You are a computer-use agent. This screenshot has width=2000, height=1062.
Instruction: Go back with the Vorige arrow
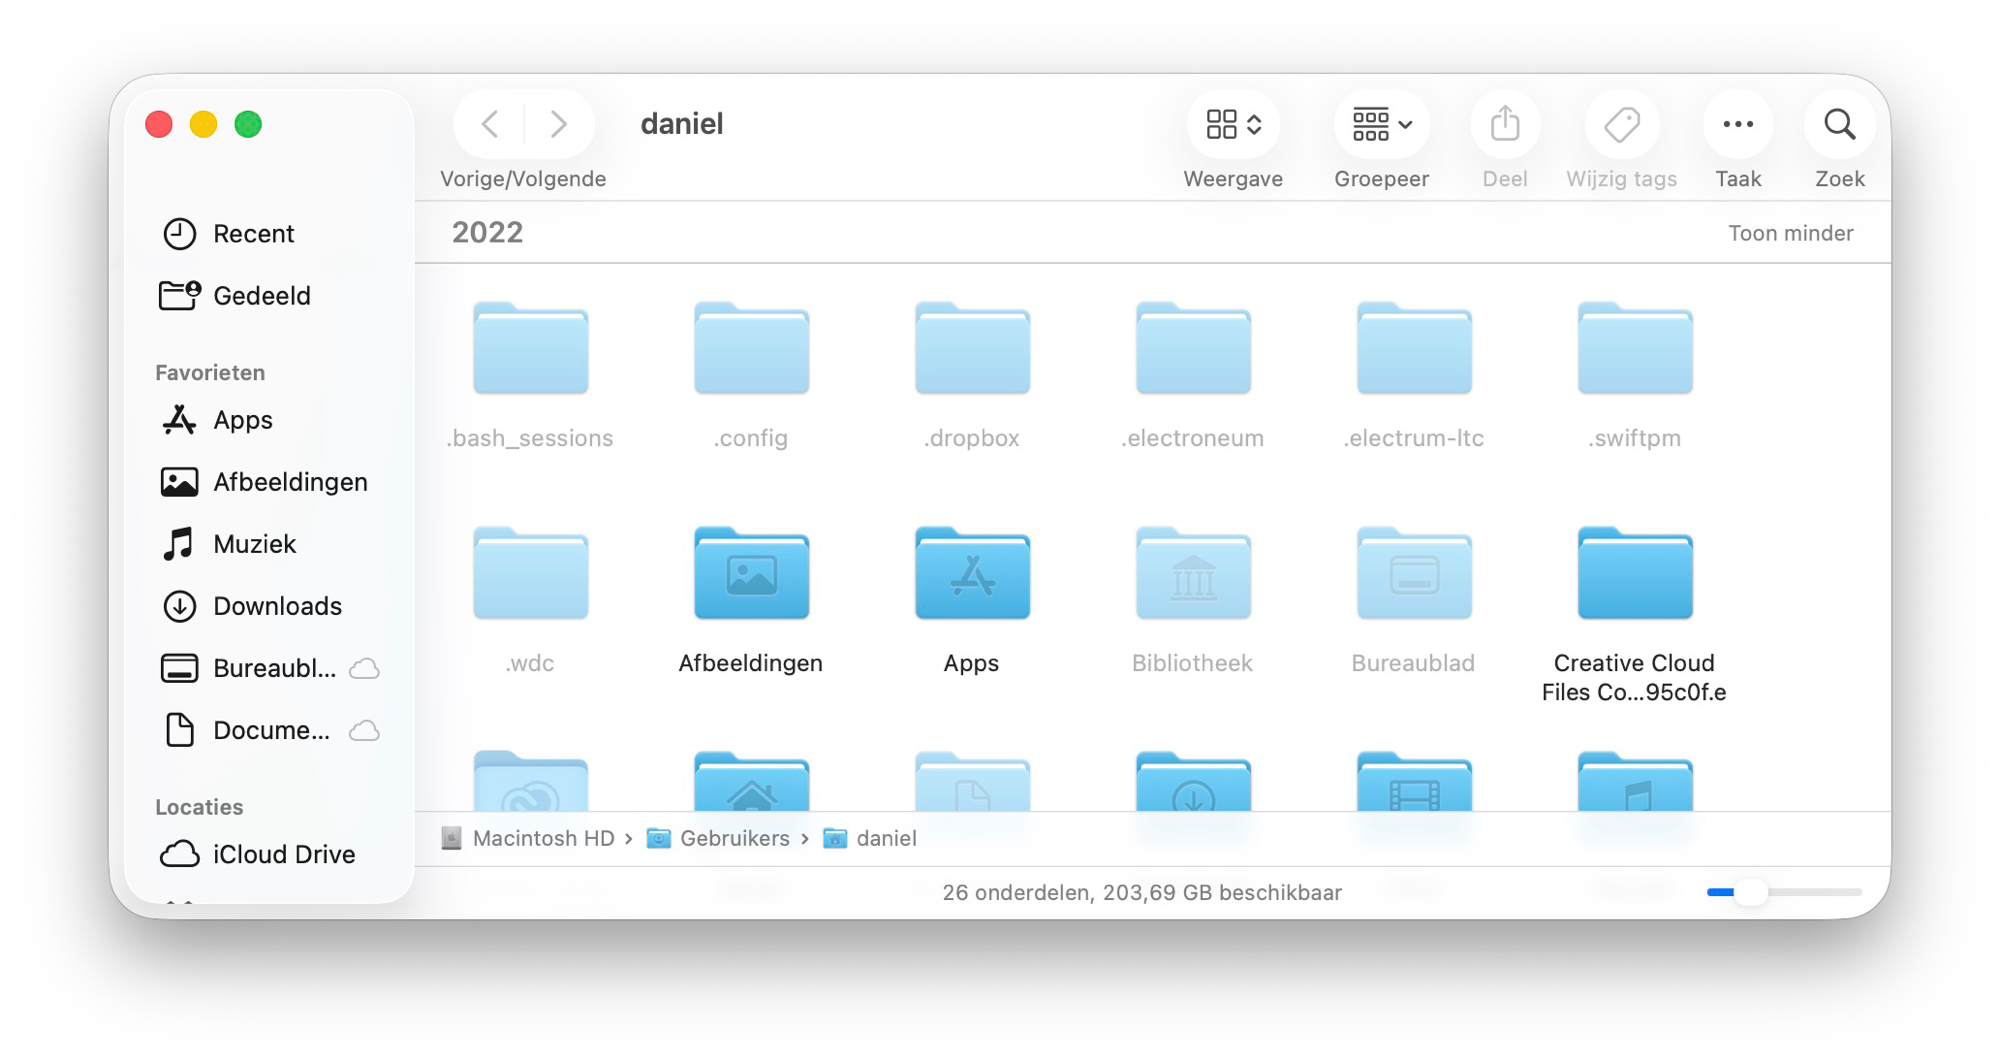click(x=490, y=125)
